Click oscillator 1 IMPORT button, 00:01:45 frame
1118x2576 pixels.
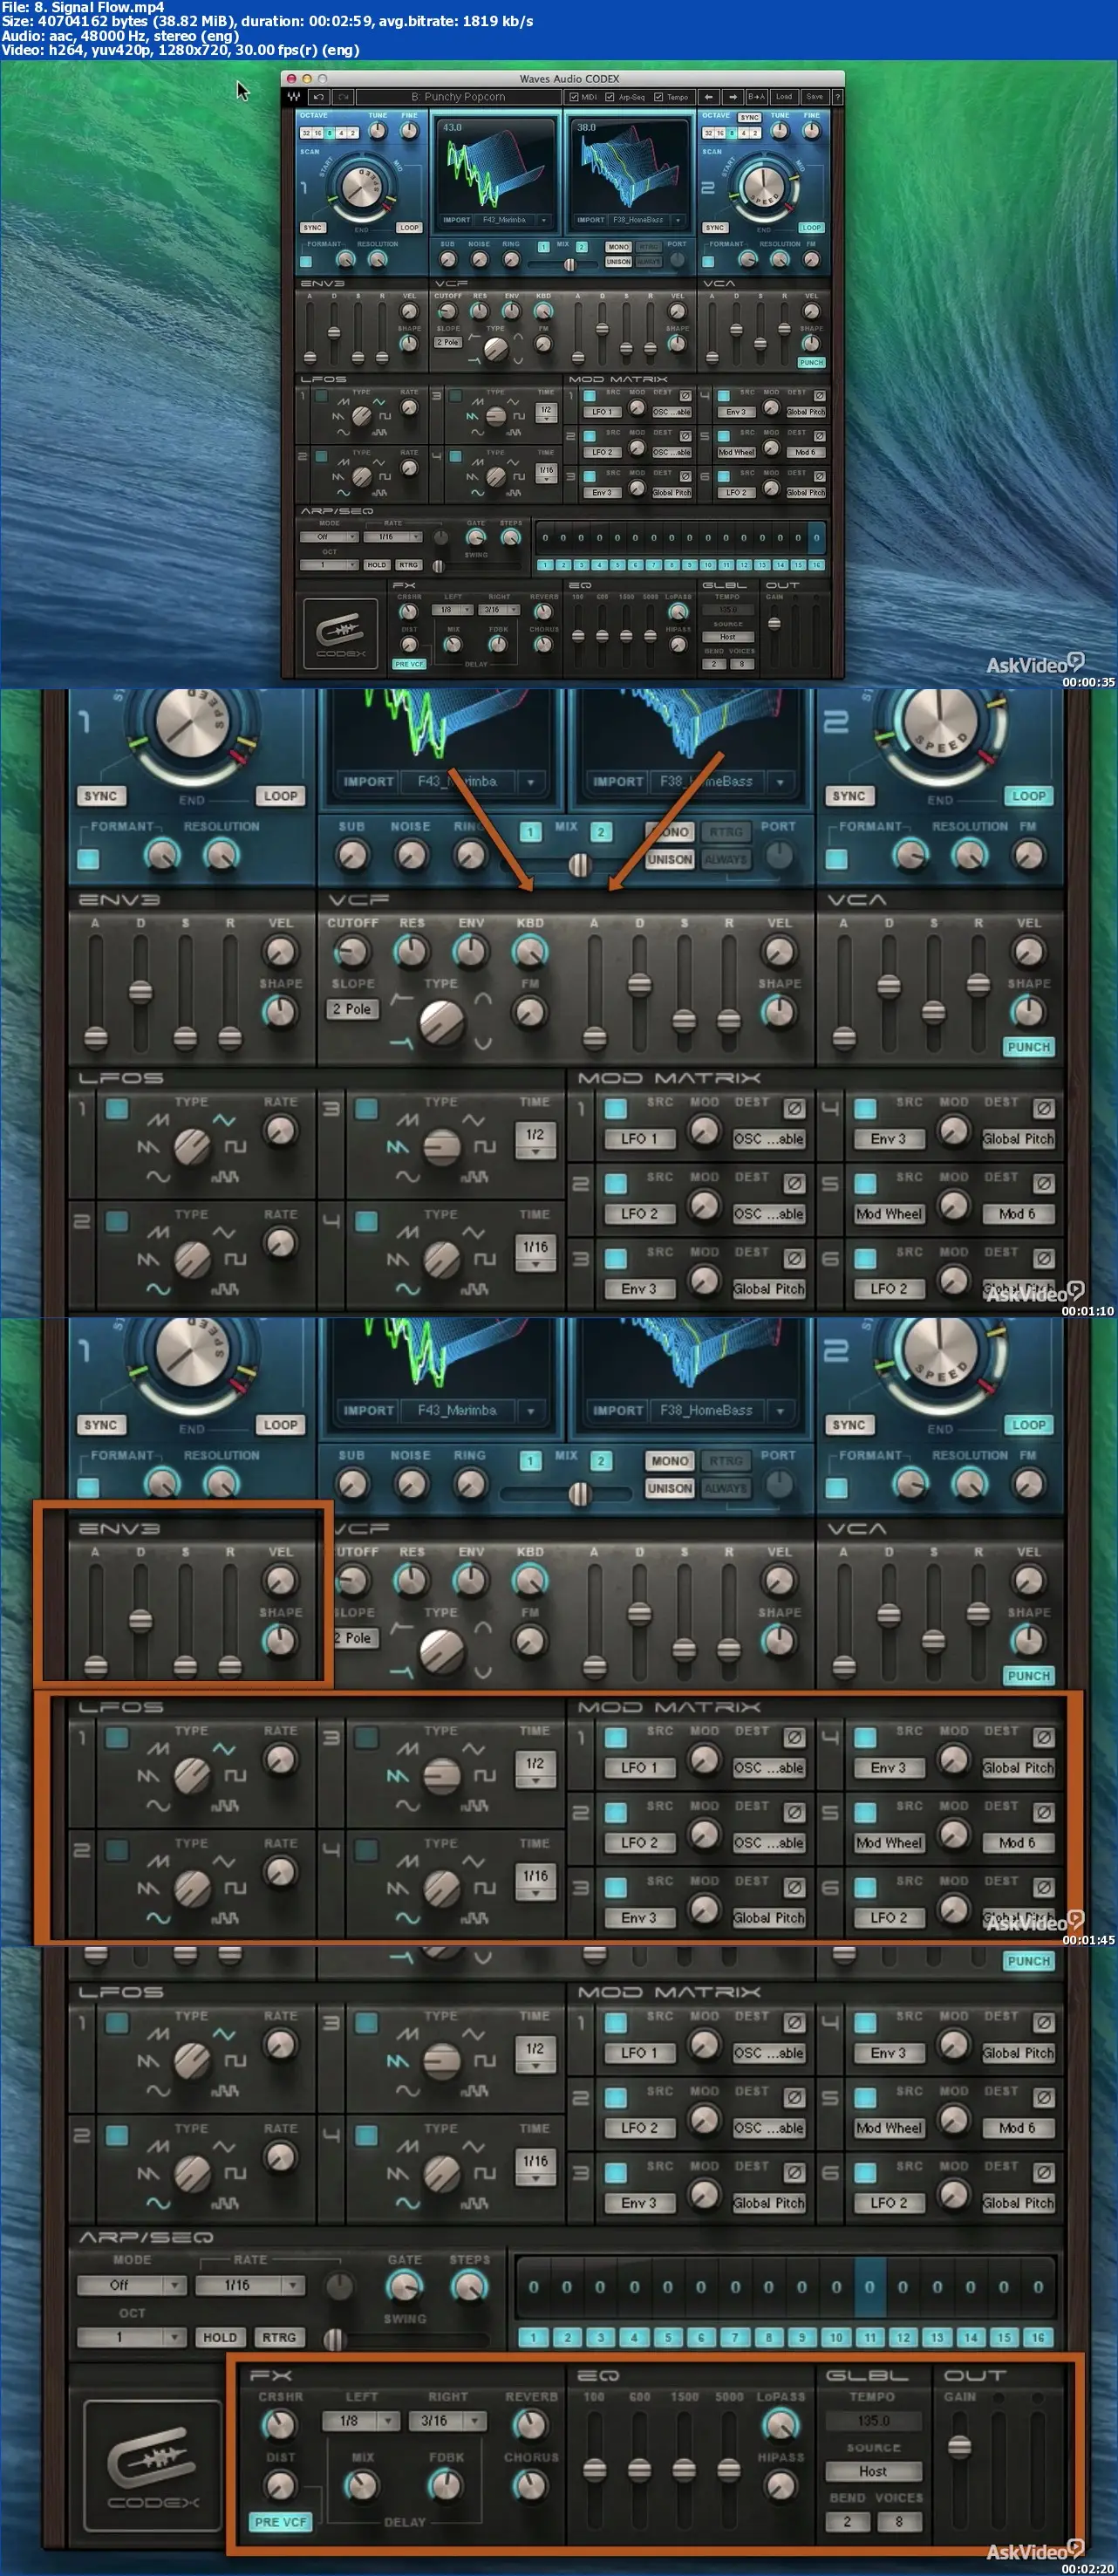tap(368, 1410)
